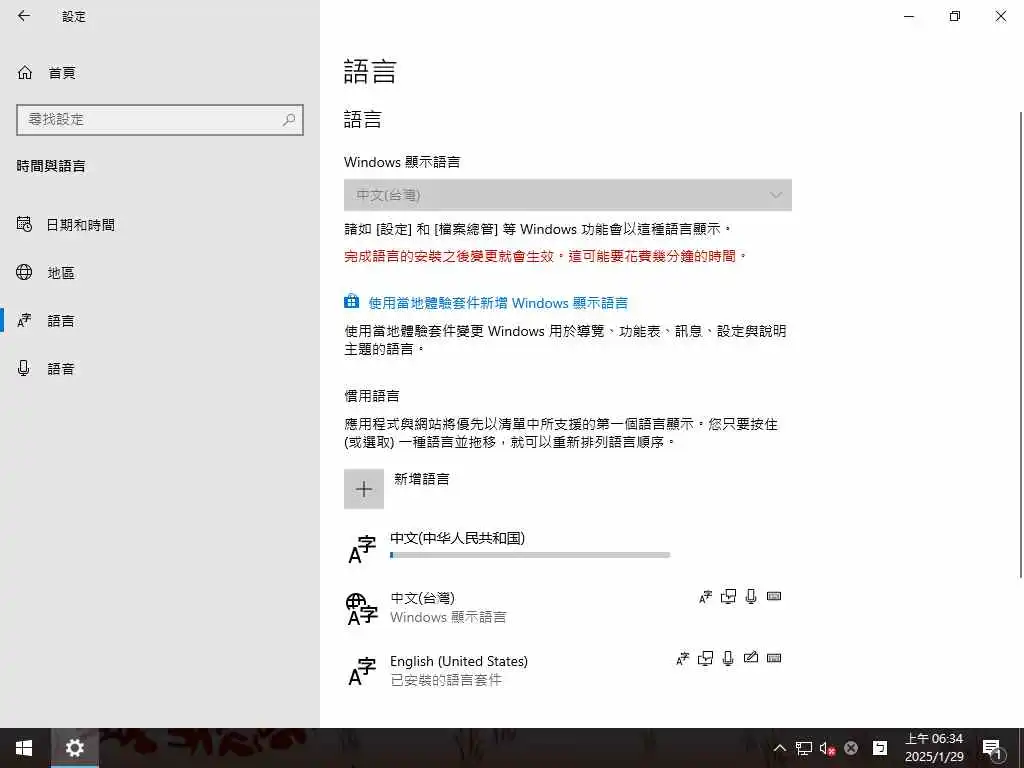
Task: Open the Windows Start menu
Action: pos(24,748)
